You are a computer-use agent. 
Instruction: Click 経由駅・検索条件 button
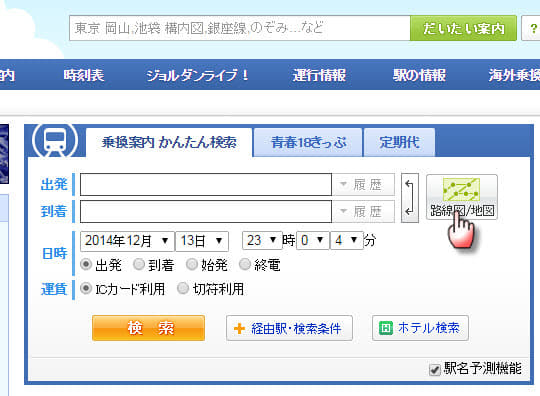[289, 328]
